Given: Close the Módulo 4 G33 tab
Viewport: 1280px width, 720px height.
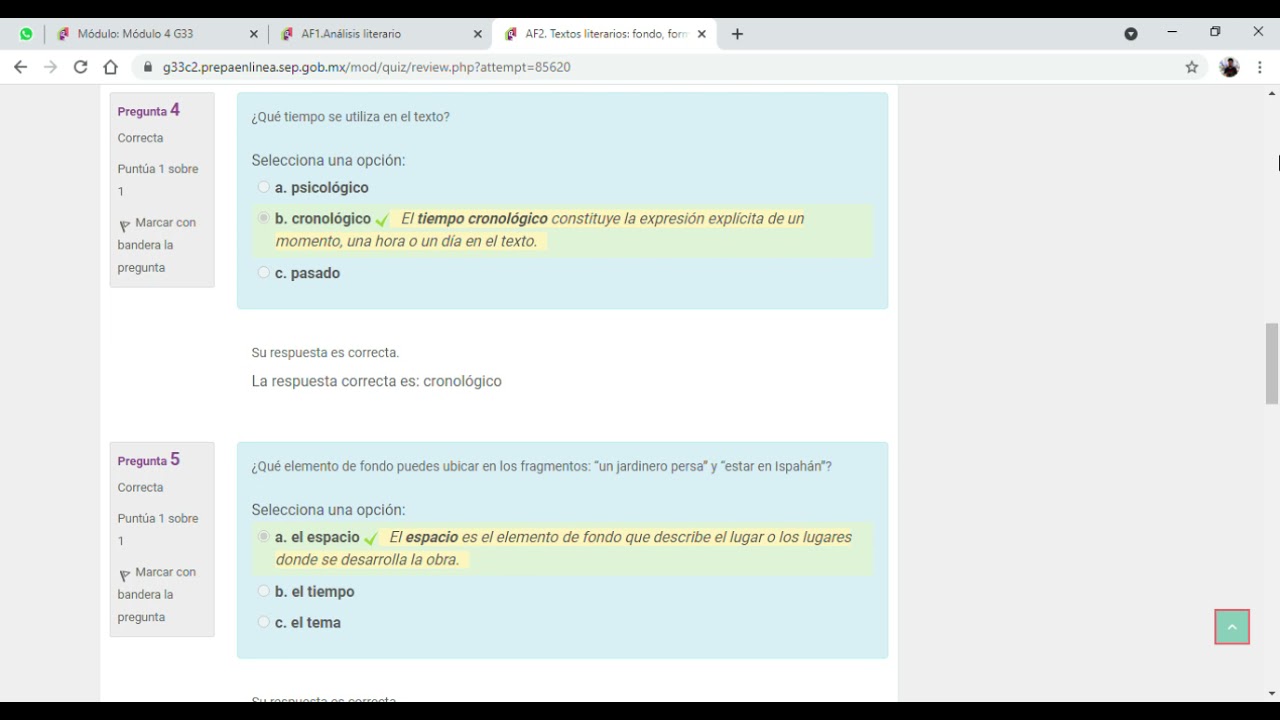Looking at the screenshot, I should (x=254, y=34).
